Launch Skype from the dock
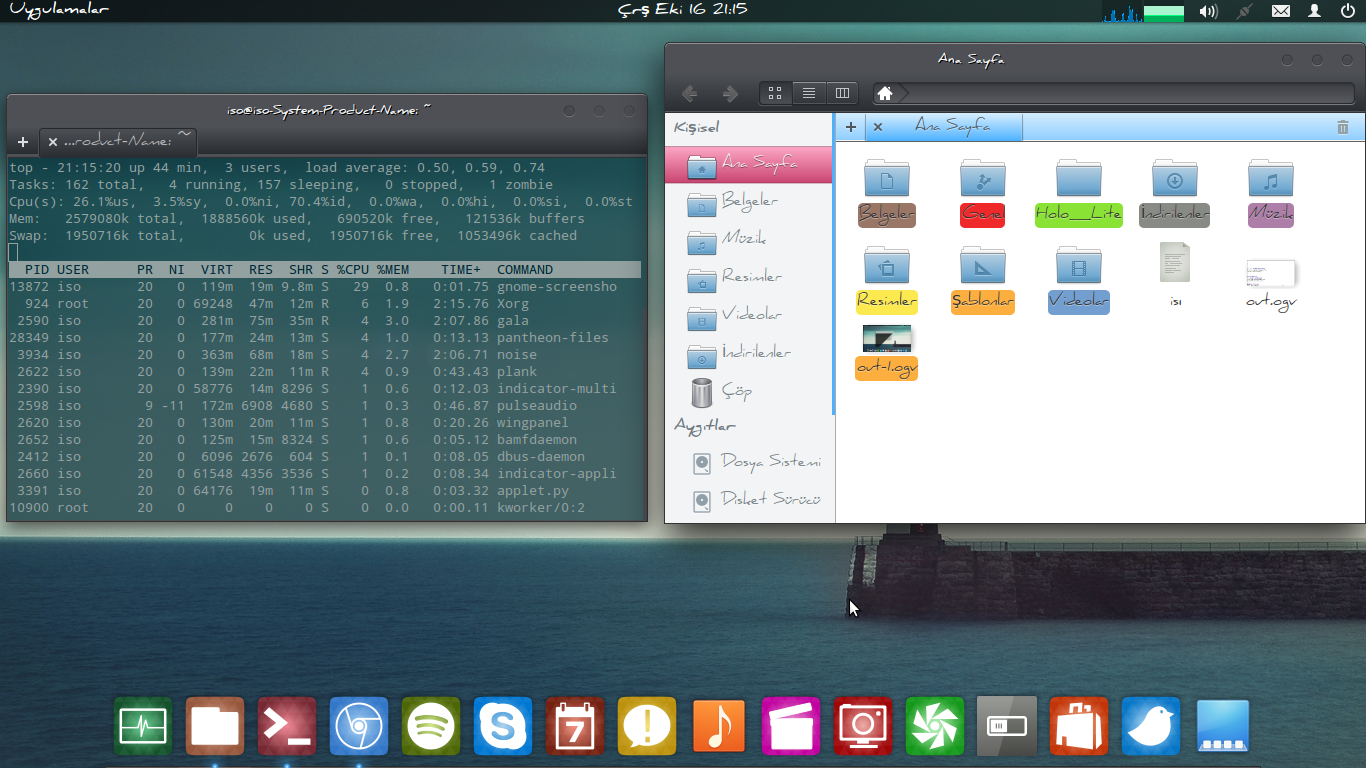The width and height of the screenshot is (1366, 768). pos(503,726)
